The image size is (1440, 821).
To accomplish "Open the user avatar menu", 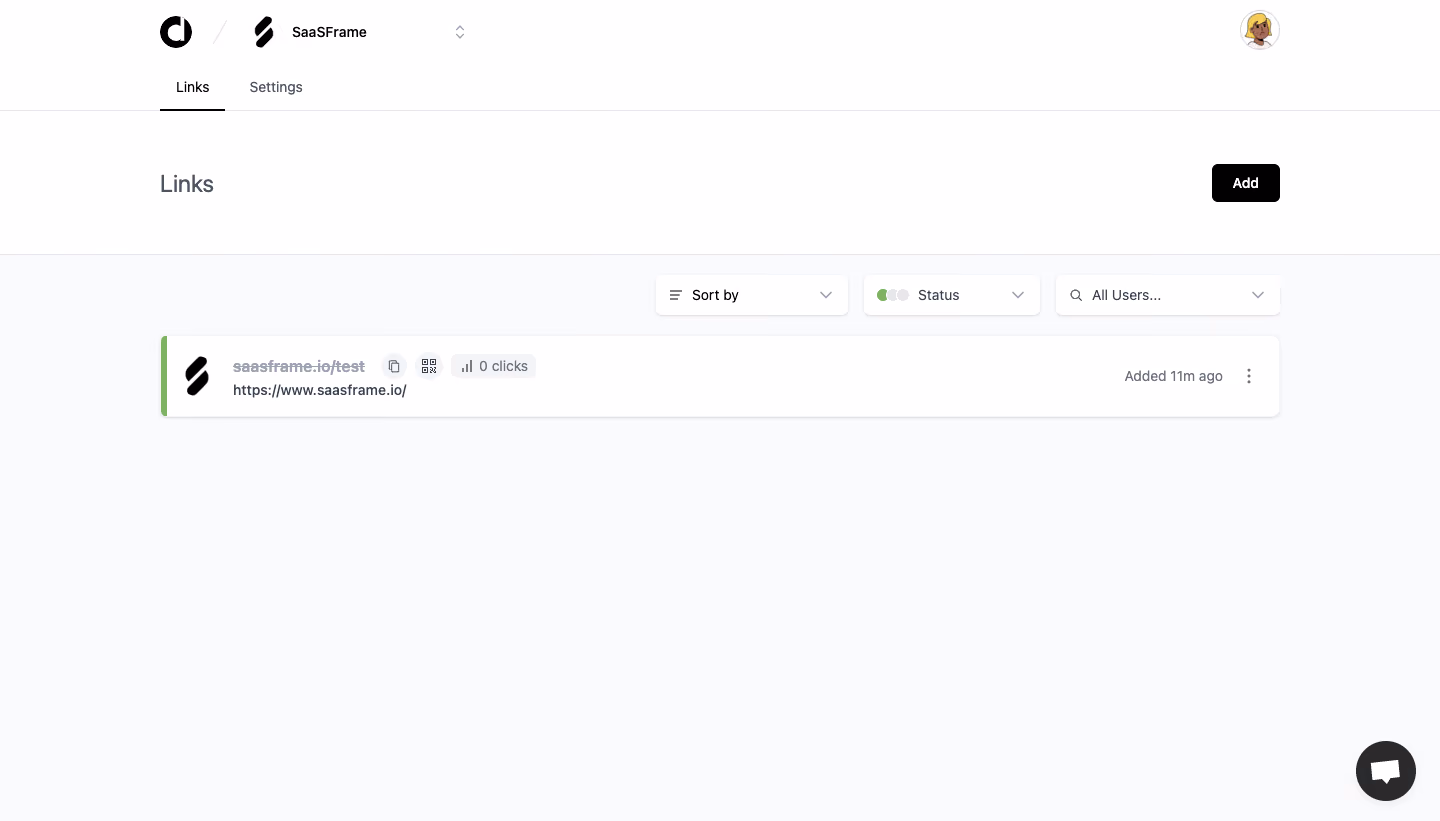I will click(1260, 30).
